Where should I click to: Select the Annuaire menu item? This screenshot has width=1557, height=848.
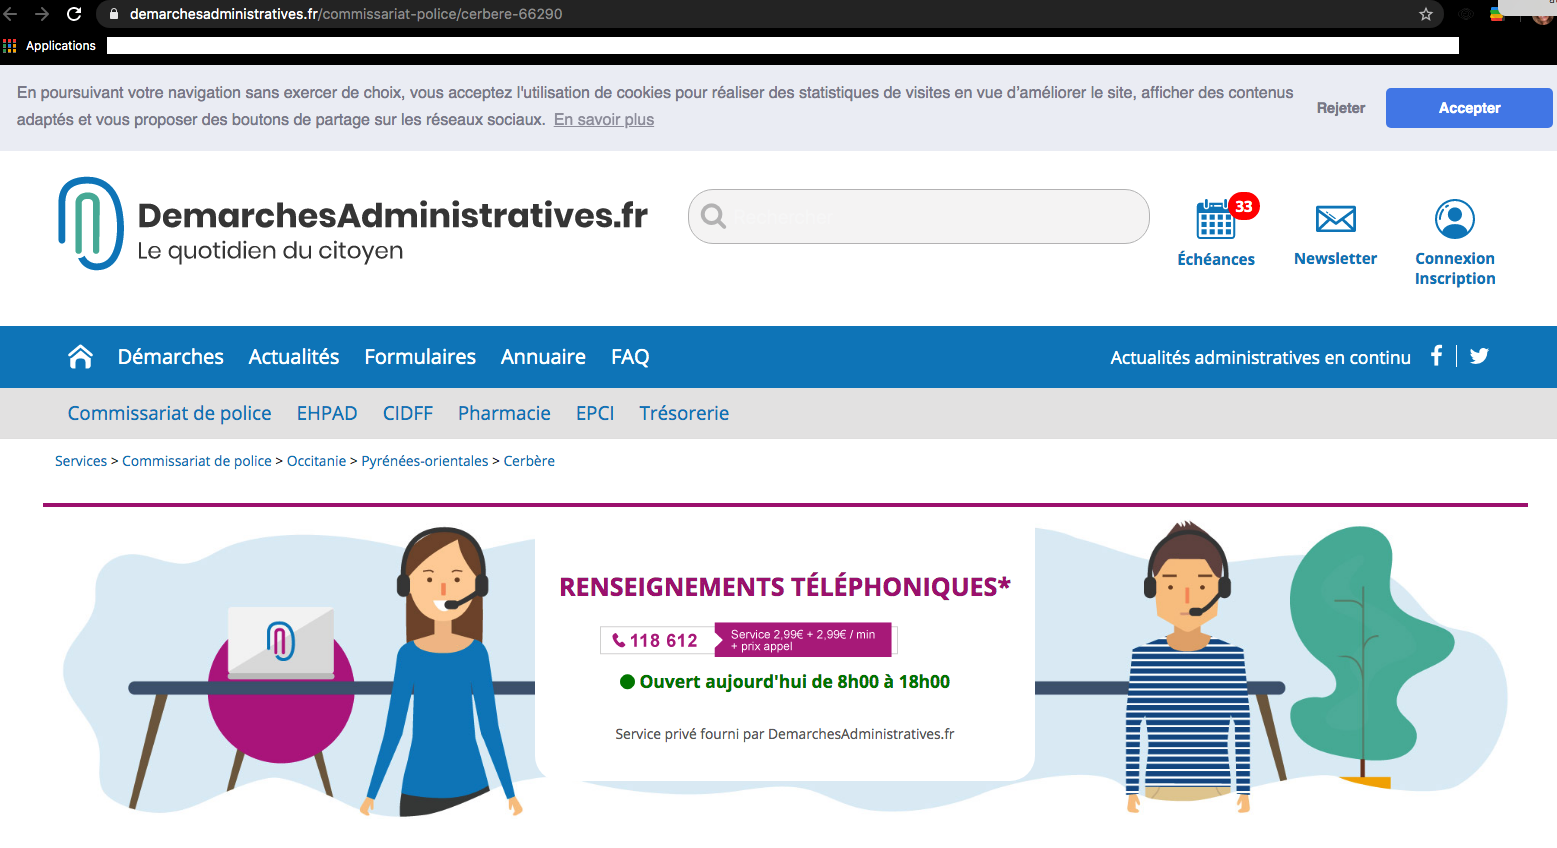point(542,356)
